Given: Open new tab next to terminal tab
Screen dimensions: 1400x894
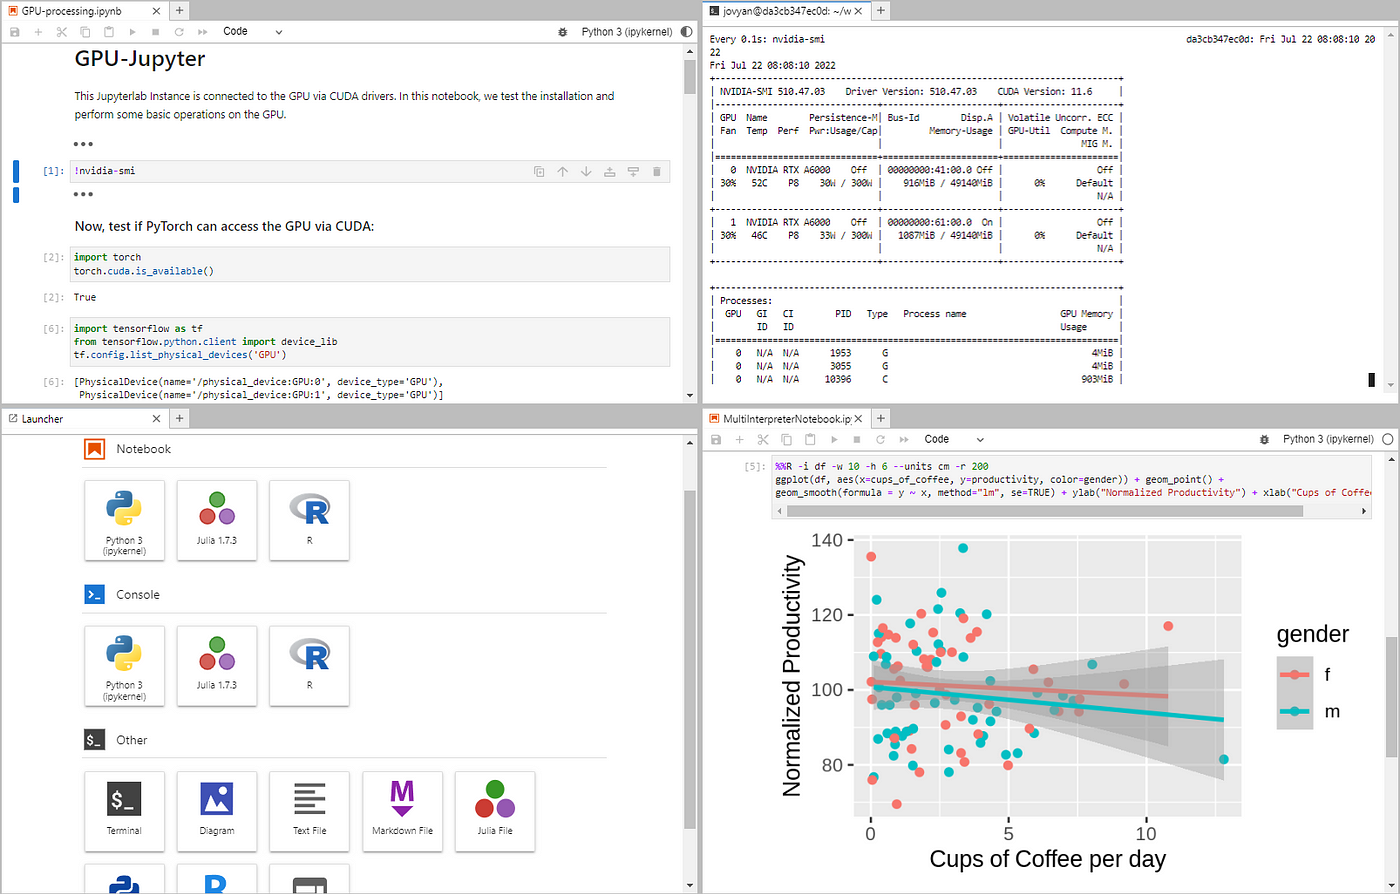Looking at the screenshot, I should pyautogui.click(x=881, y=10).
